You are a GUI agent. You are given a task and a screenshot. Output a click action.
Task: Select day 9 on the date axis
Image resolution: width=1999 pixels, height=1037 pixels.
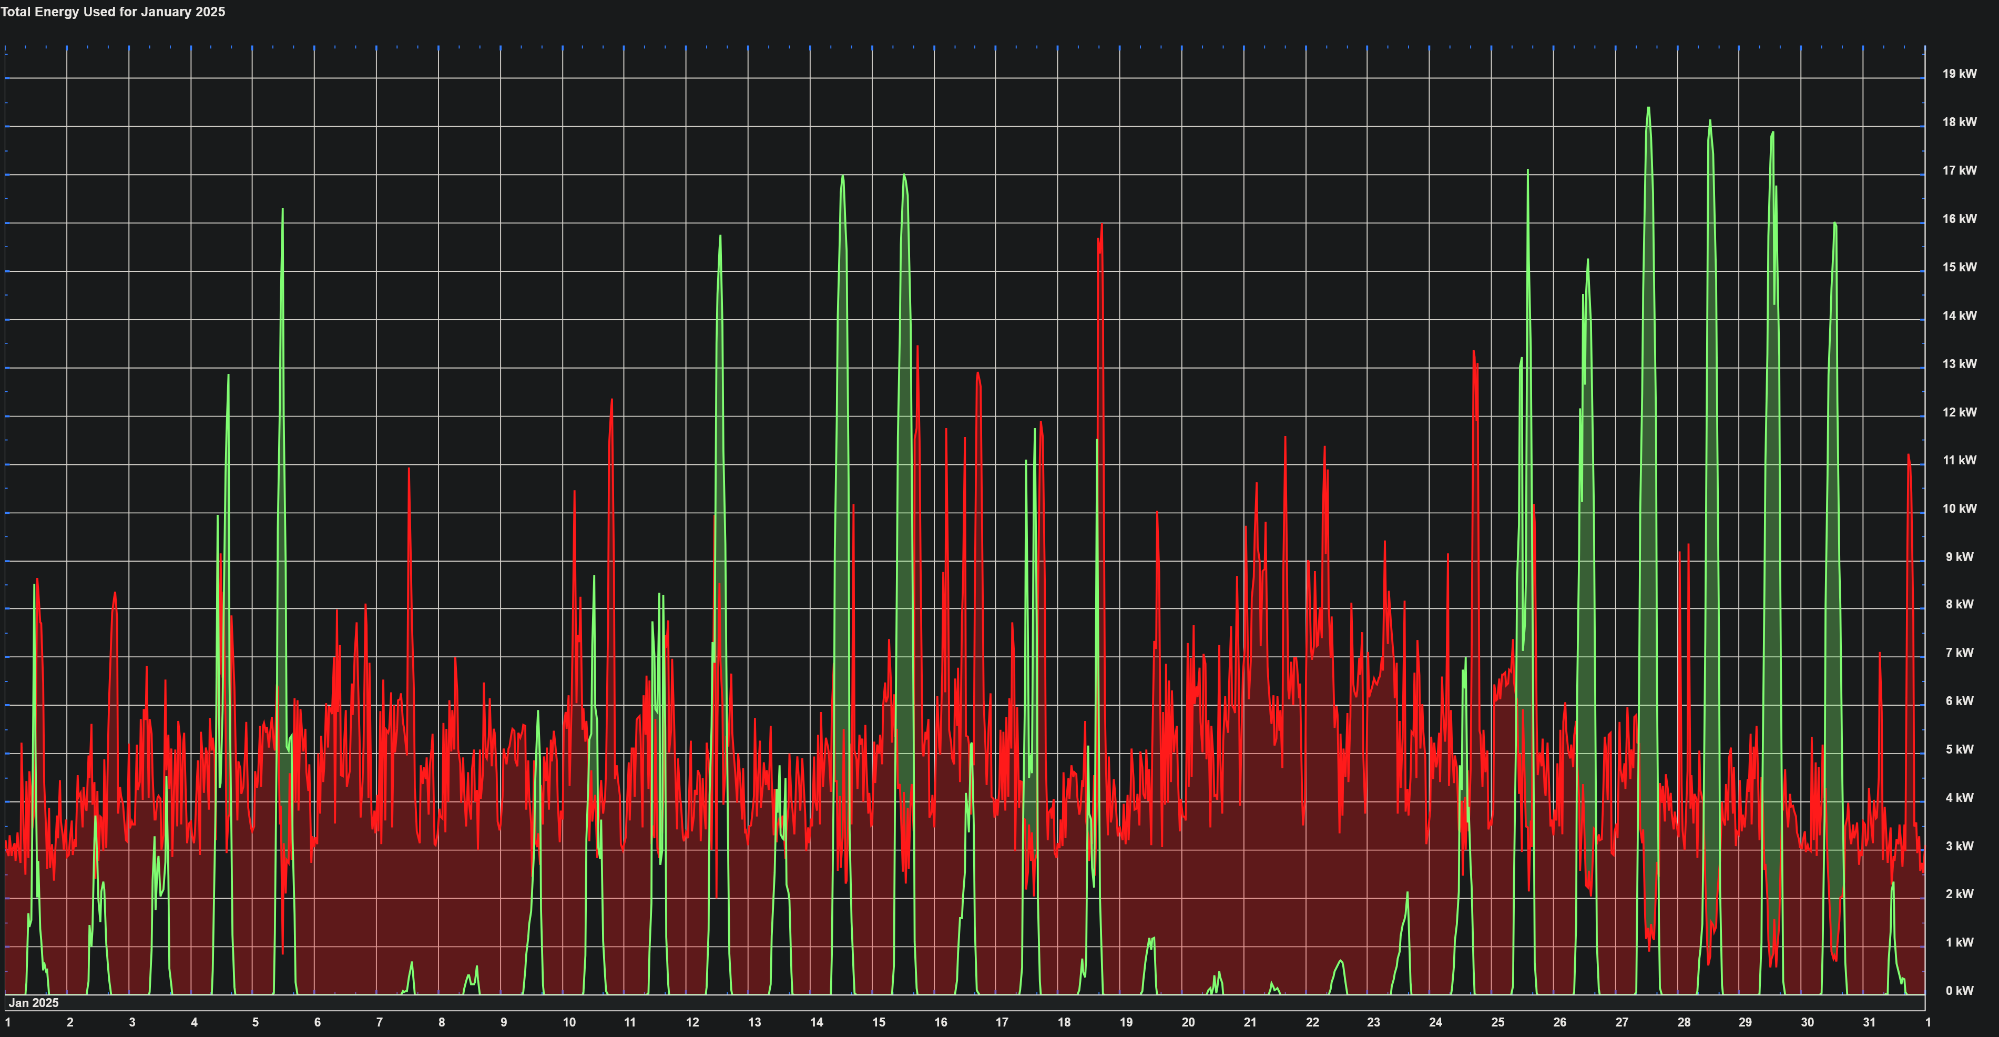click(x=504, y=1022)
